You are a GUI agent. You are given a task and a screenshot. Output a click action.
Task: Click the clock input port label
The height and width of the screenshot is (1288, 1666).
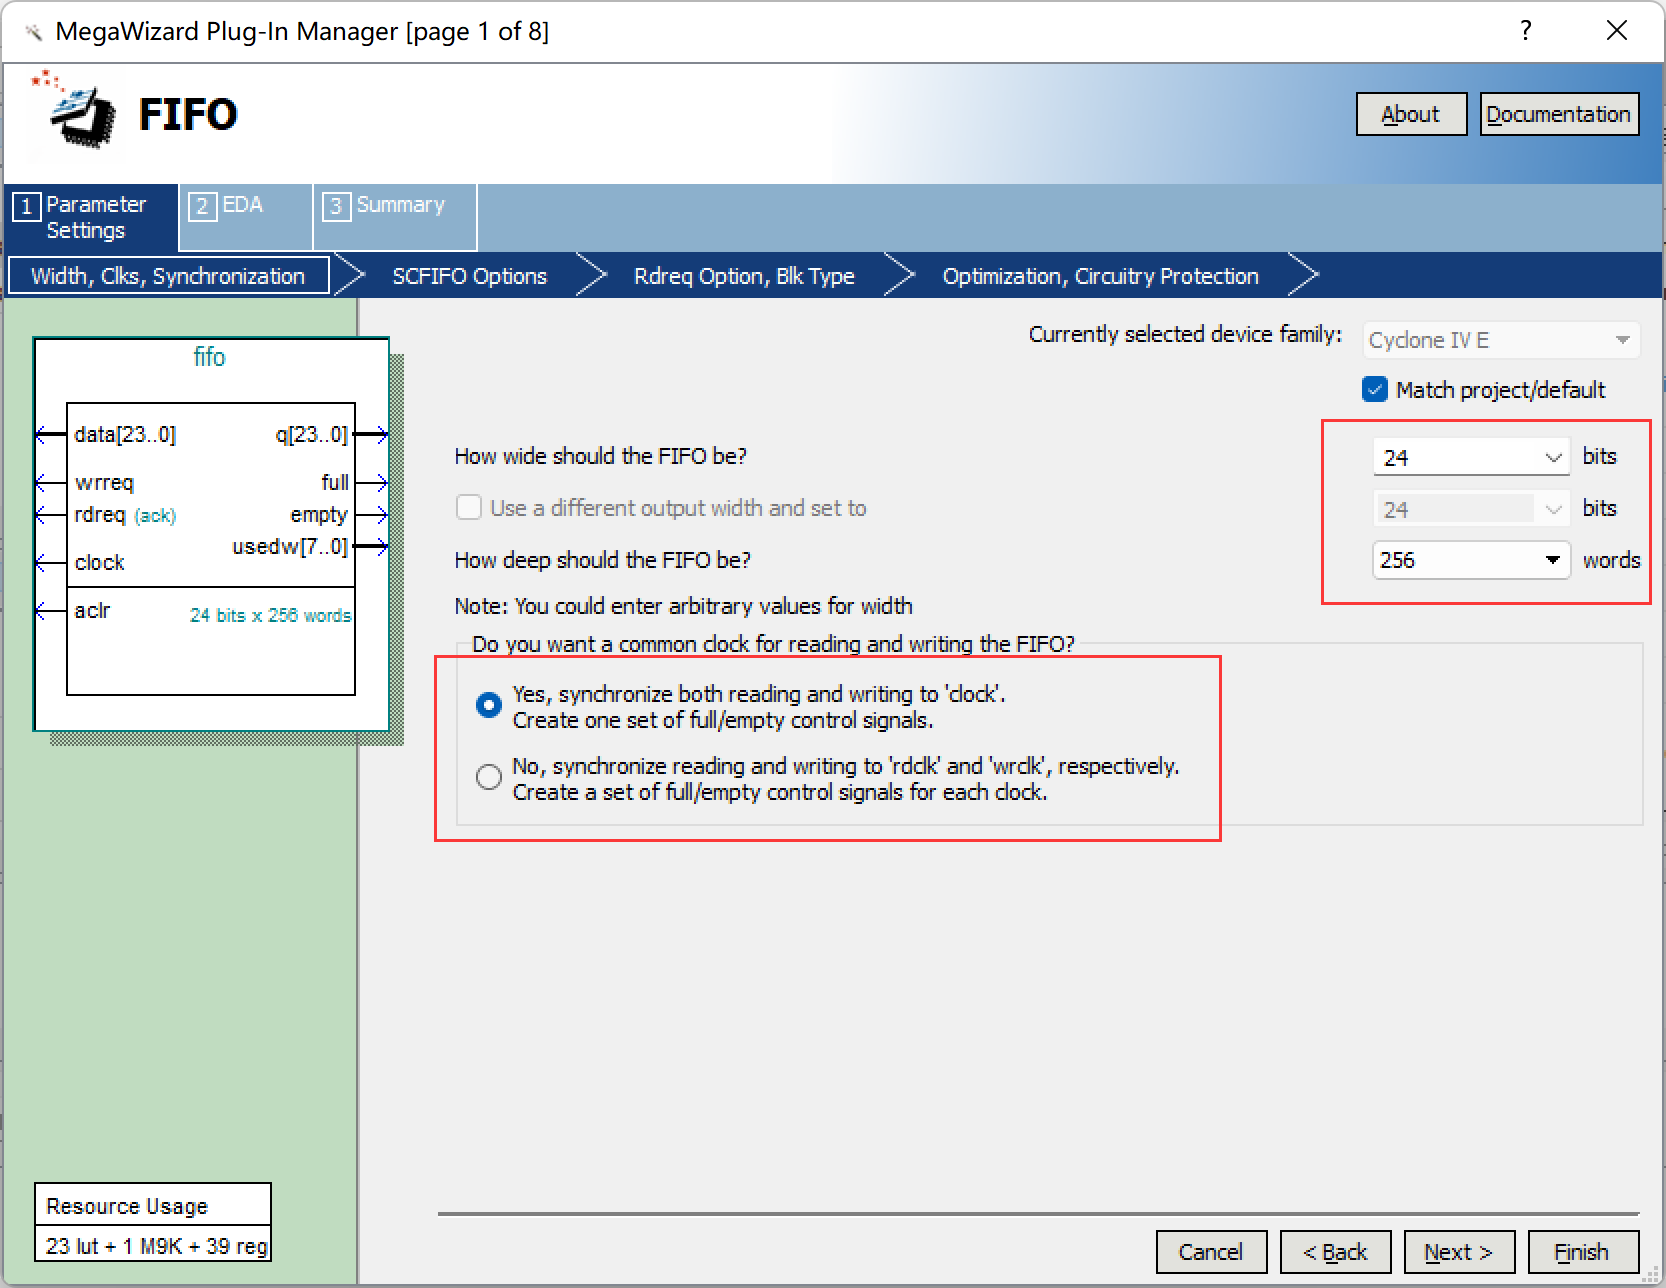point(100,563)
